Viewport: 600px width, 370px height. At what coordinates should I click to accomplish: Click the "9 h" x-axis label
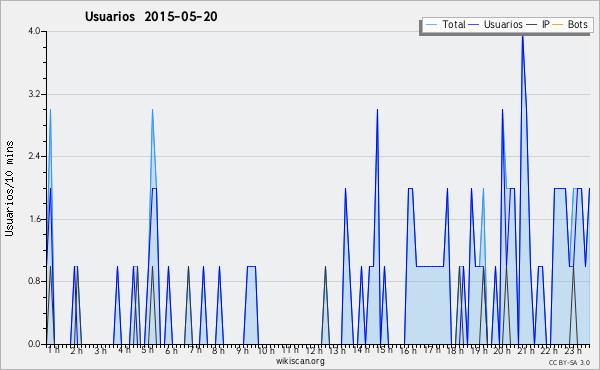242,350
